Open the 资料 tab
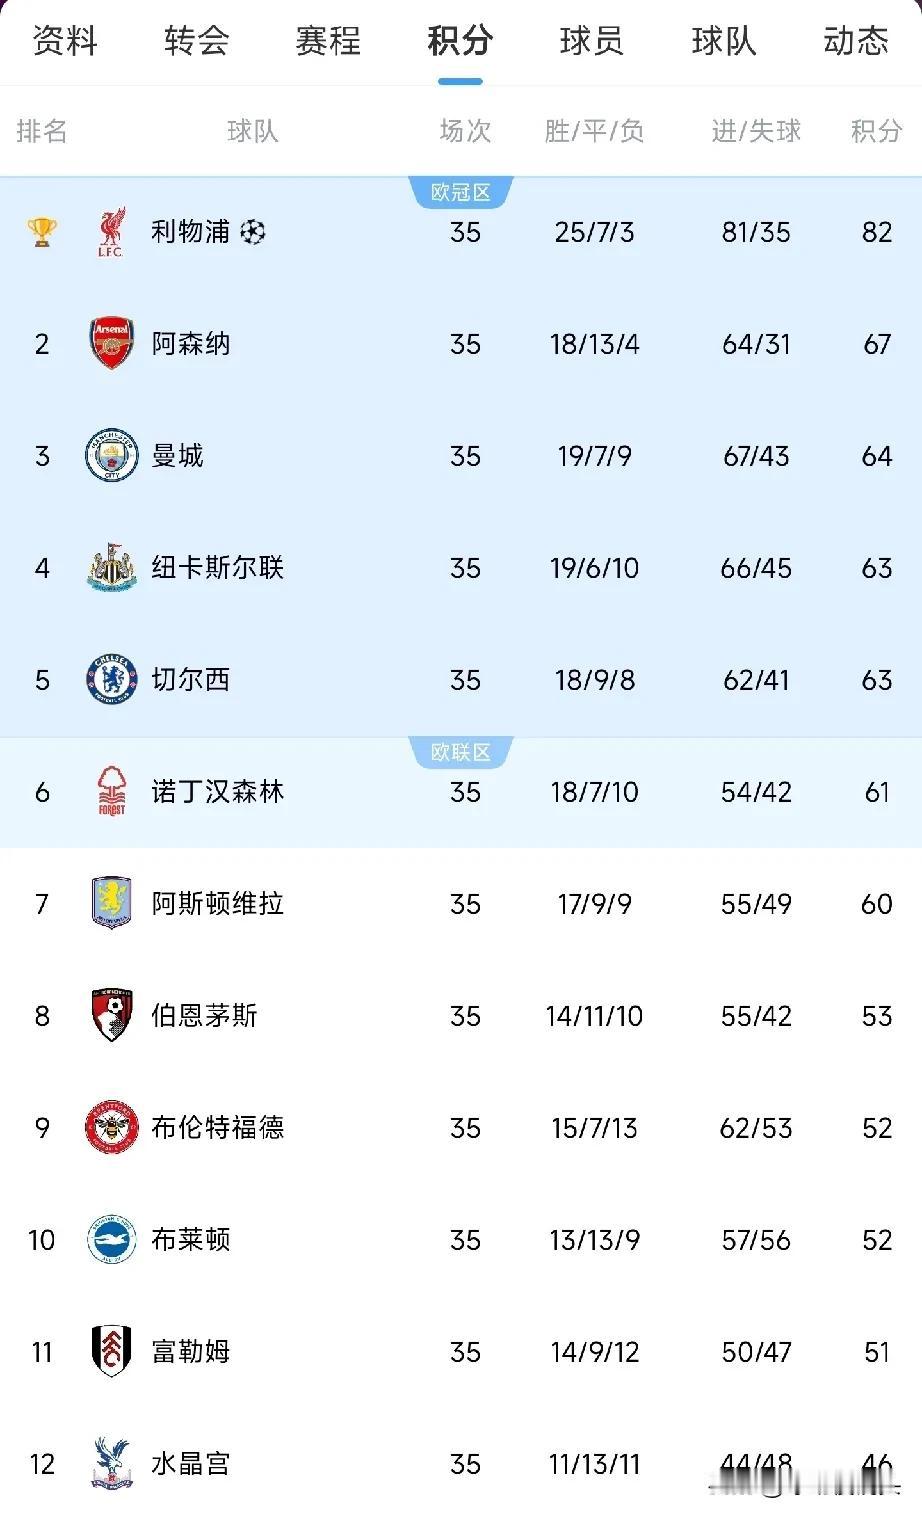The height and width of the screenshot is (1517, 922). [x=65, y=41]
